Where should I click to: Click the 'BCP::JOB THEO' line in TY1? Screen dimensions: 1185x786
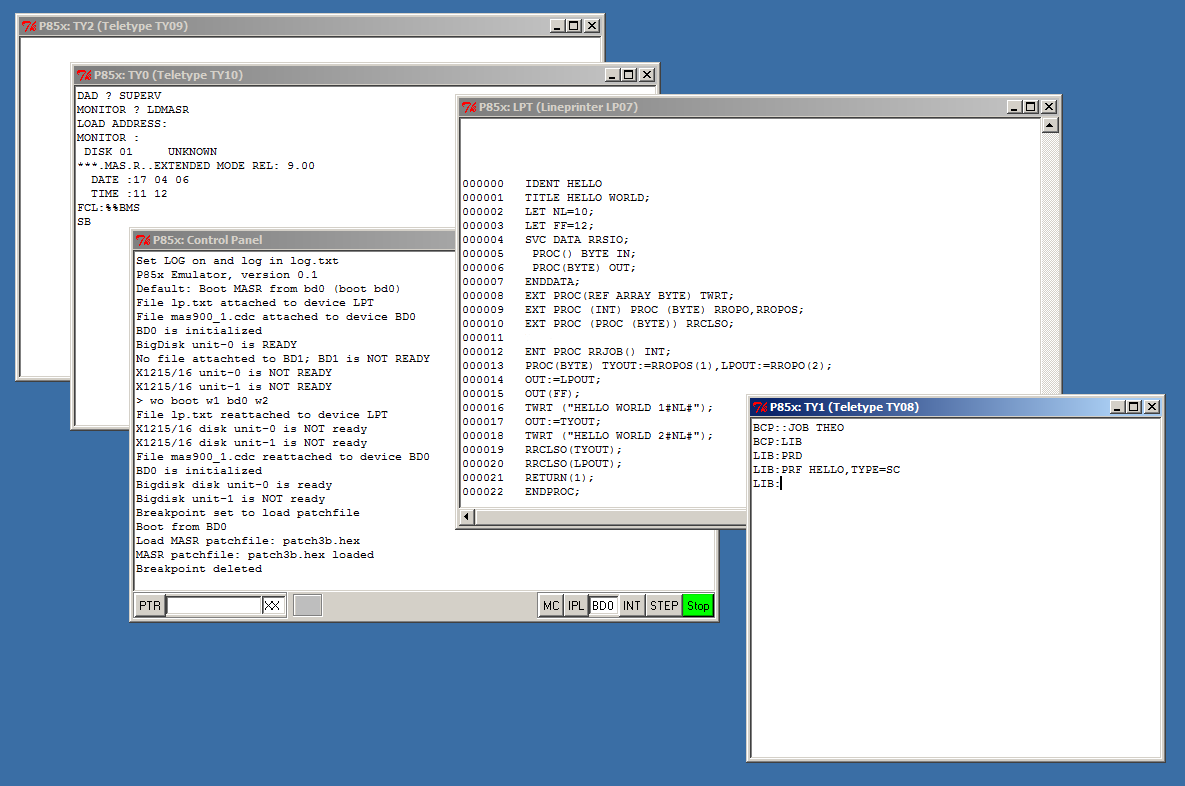(799, 428)
